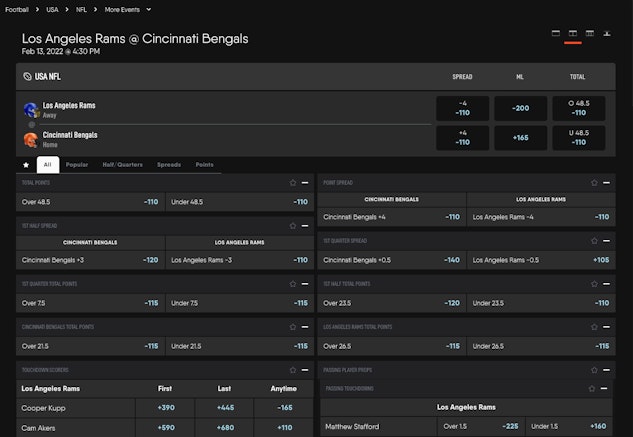This screenshot has width=633, height=437.
Task: Favorite the Point Spread market star
Action: pos(594,183)
